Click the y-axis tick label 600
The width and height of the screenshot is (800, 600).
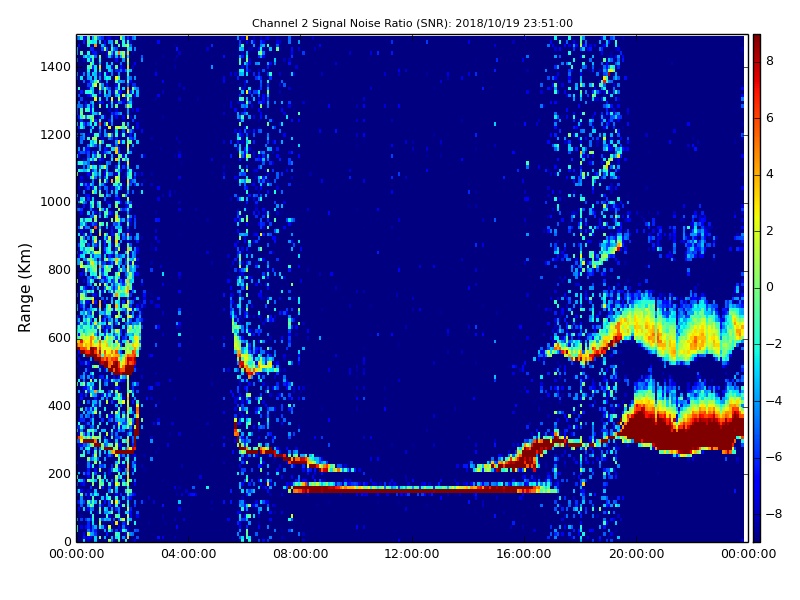[59, 338]
